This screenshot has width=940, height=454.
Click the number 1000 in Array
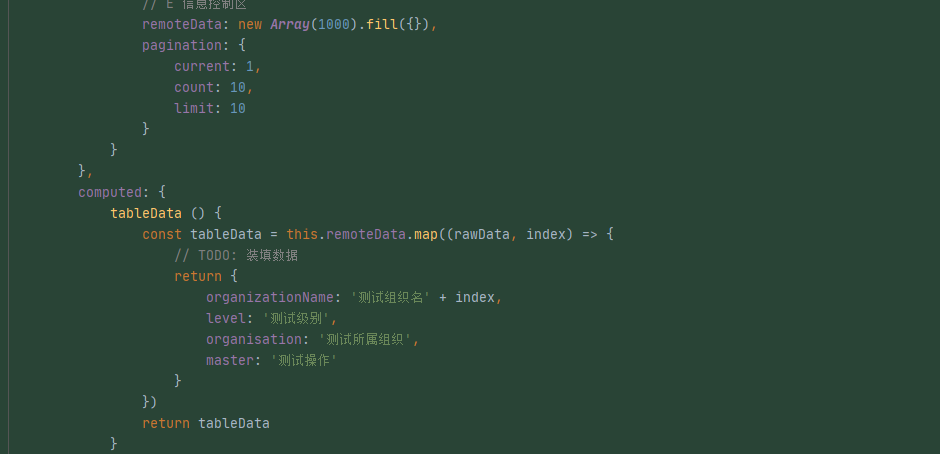point(333,24)
